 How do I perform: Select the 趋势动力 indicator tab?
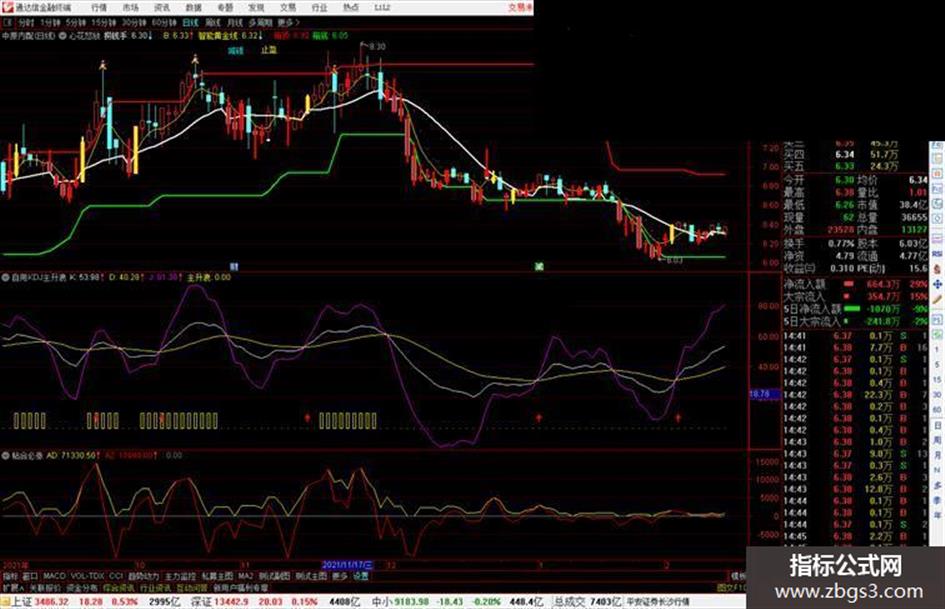click(x=143, y=576)
